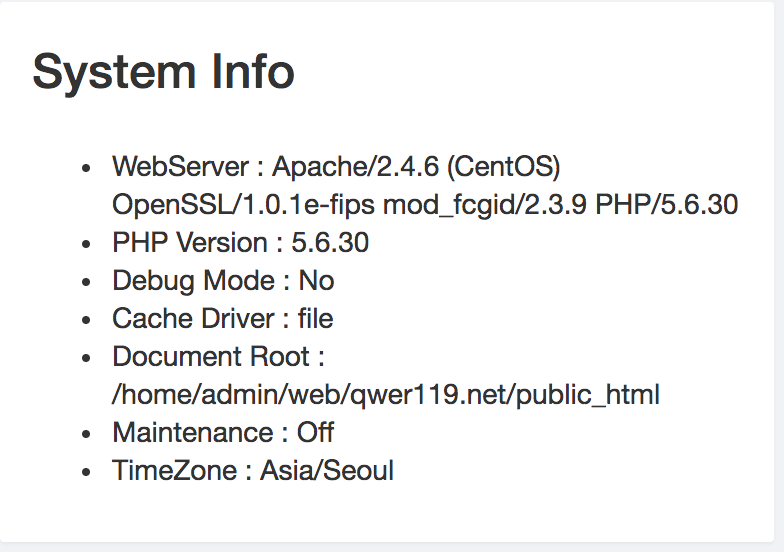Click the Maintenance value Off
784x552 pixels.
315,433
